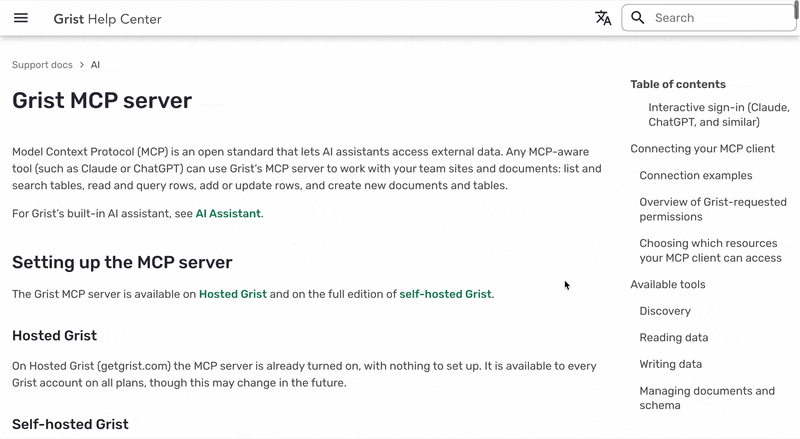Screen dimensions: 800x439
Task: Open the language selector icon
Action: tap(603, 18)
